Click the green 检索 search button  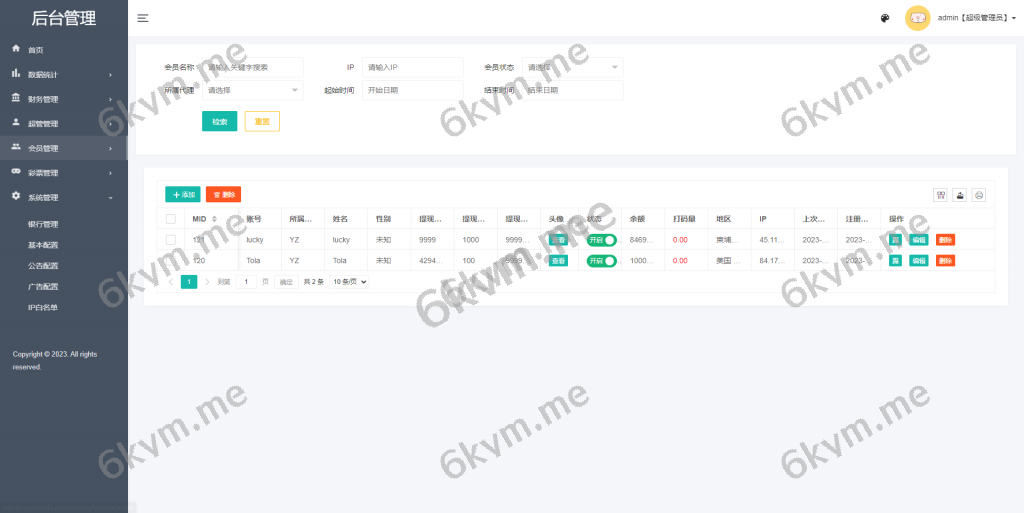tap(219, 122)
